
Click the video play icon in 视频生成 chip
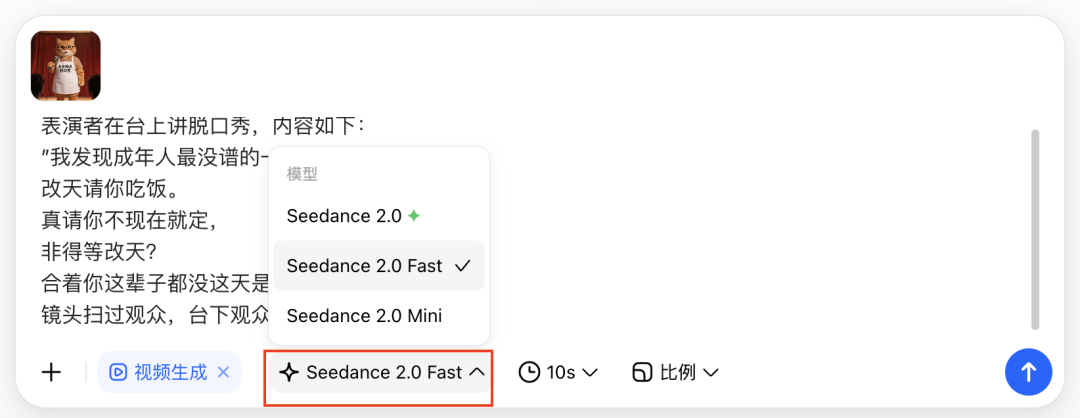coord(118,373)
